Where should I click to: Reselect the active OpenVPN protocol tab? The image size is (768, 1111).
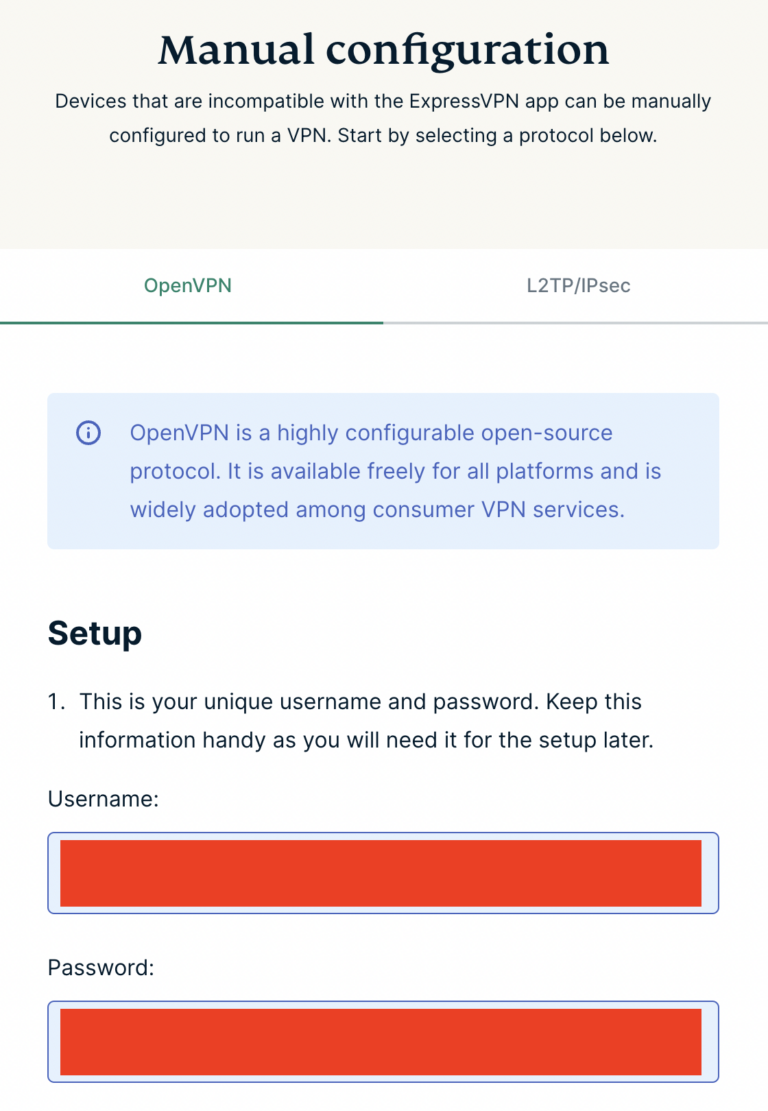(x=188, y=286)
